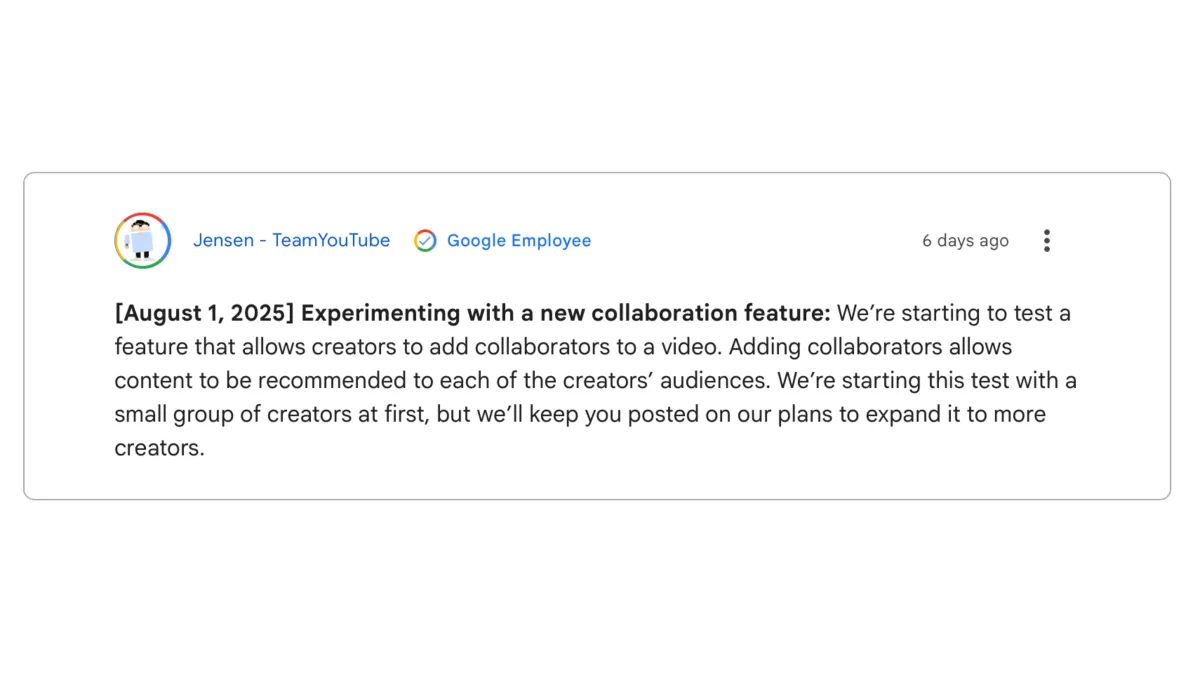The width and height of the screenshot is (1200, 675).
Task: Click the graduation-cap character in the avatar
Action: tap(142, 238)
